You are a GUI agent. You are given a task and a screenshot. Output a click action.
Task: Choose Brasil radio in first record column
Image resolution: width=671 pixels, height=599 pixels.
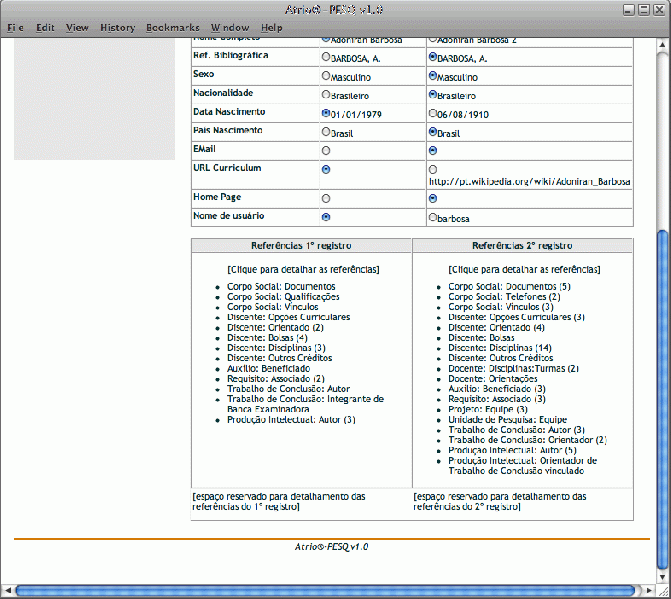[x=325, y=132]
